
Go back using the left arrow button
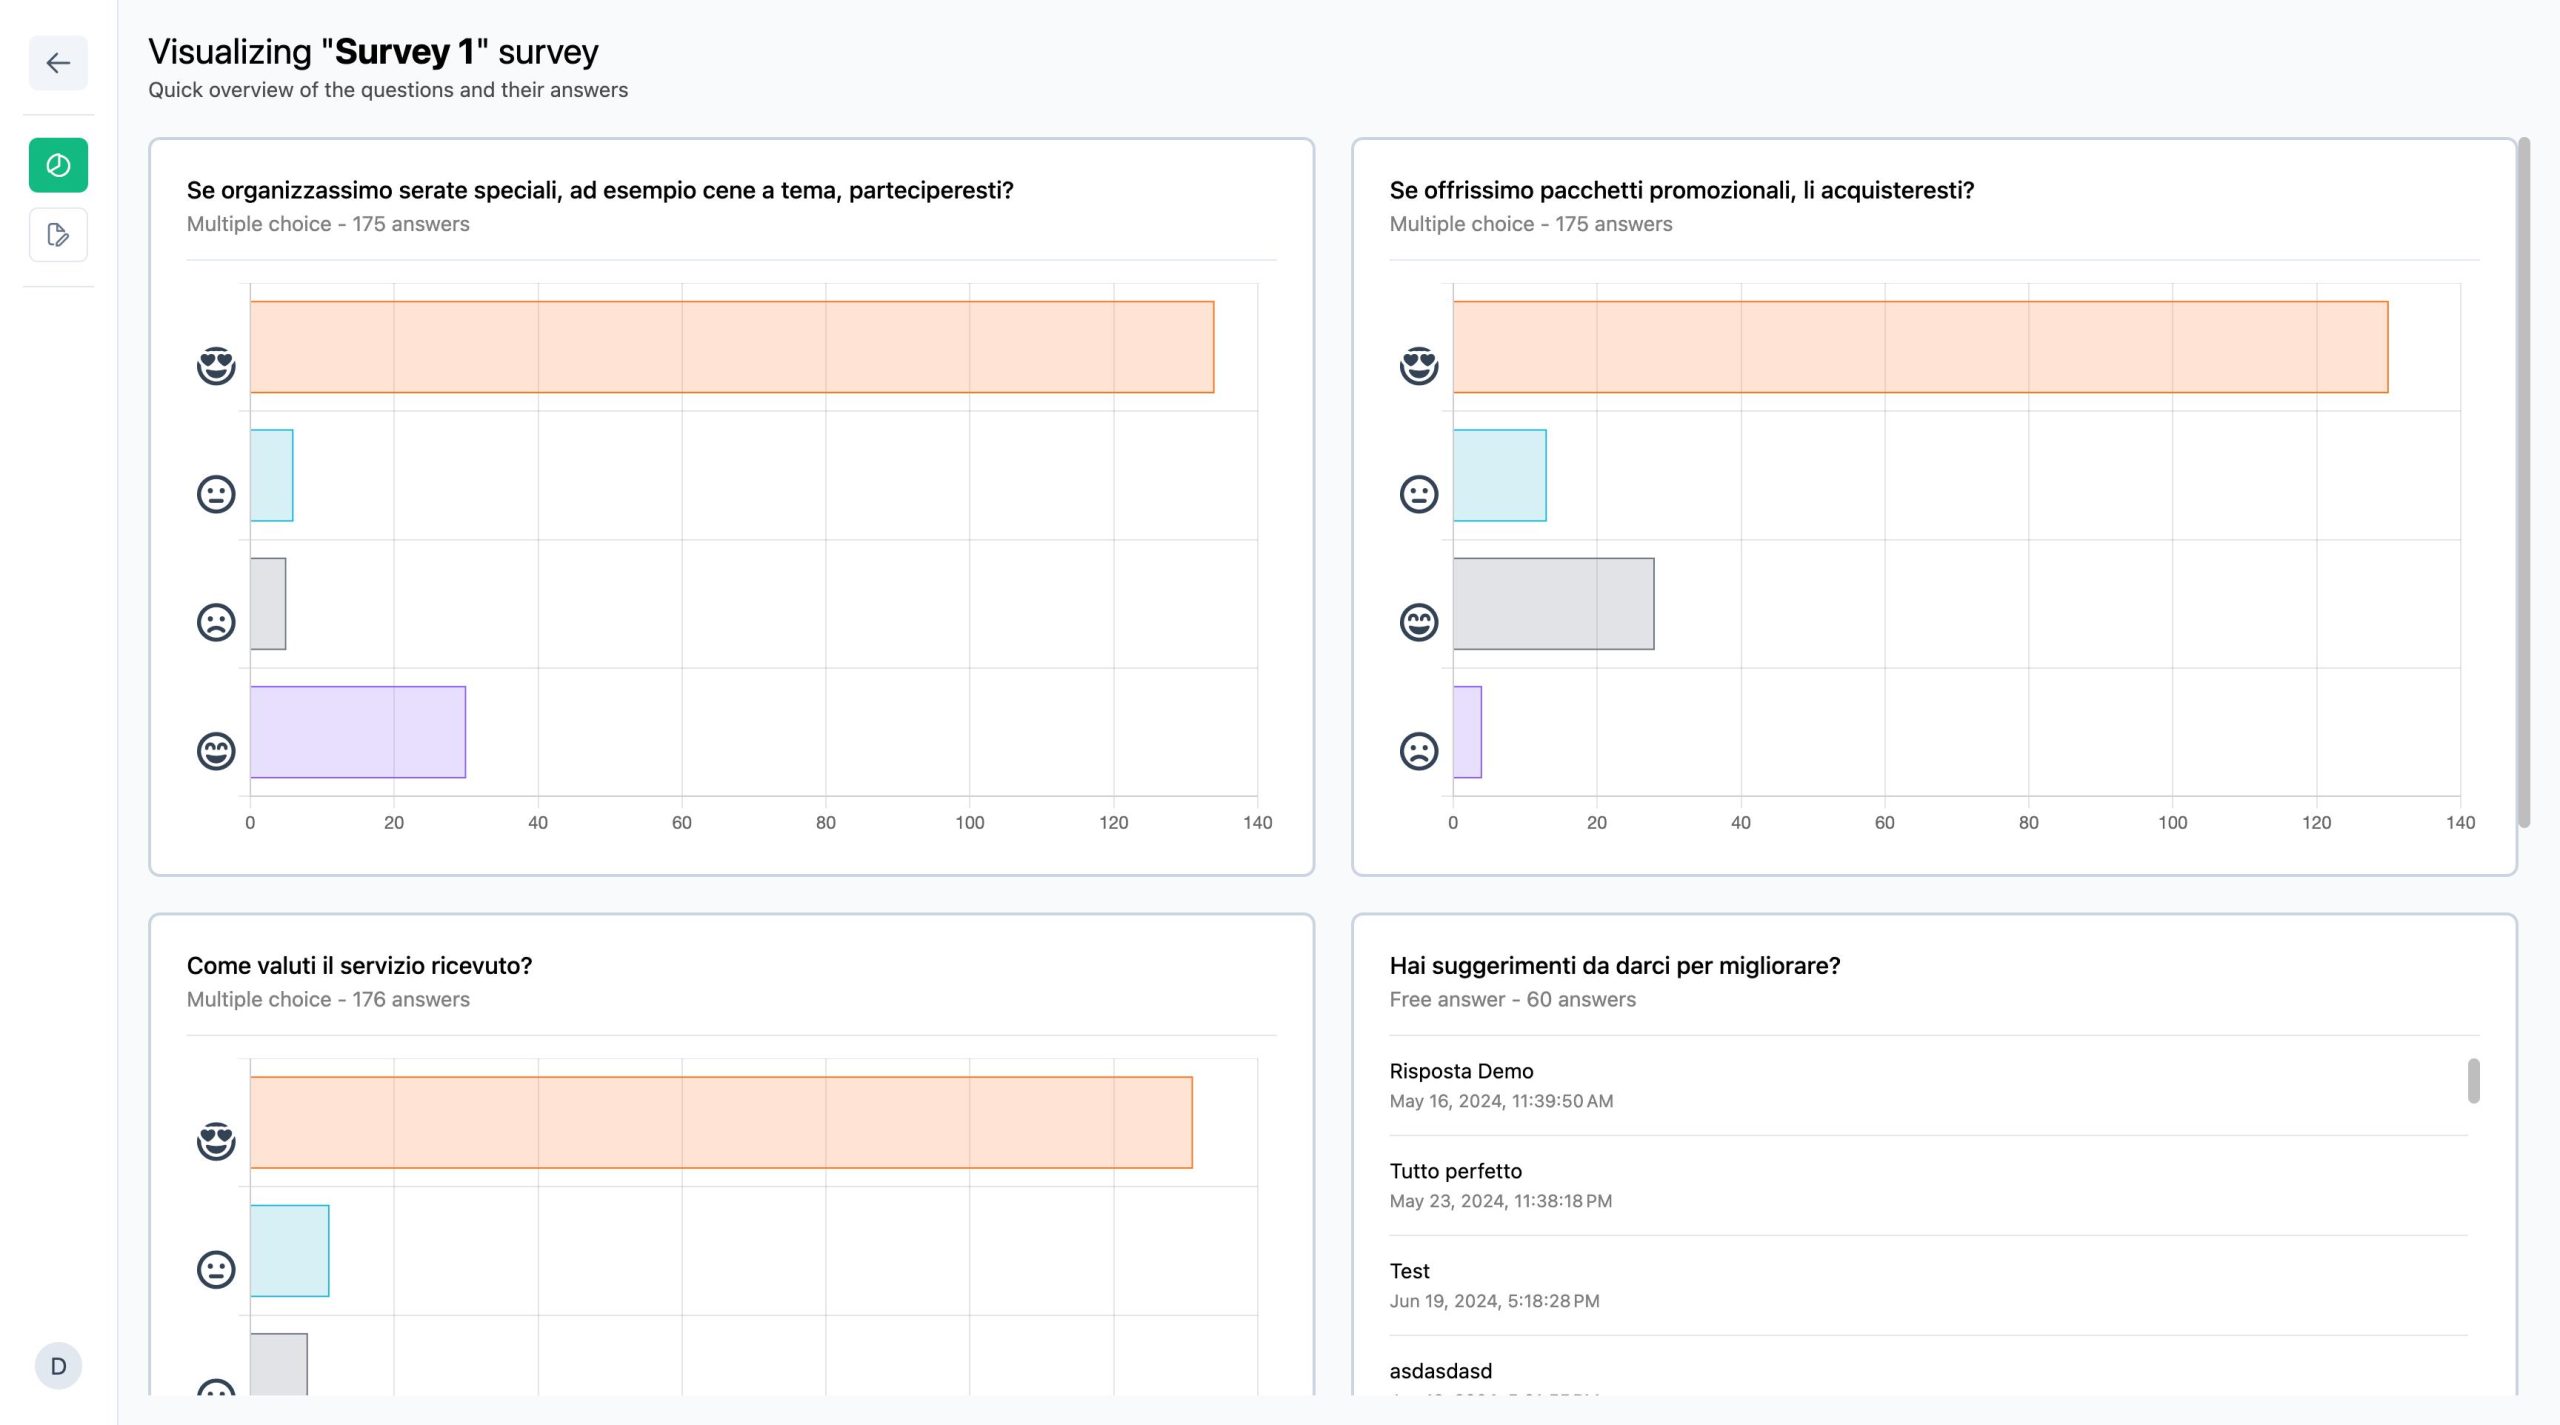coord(58,63)
